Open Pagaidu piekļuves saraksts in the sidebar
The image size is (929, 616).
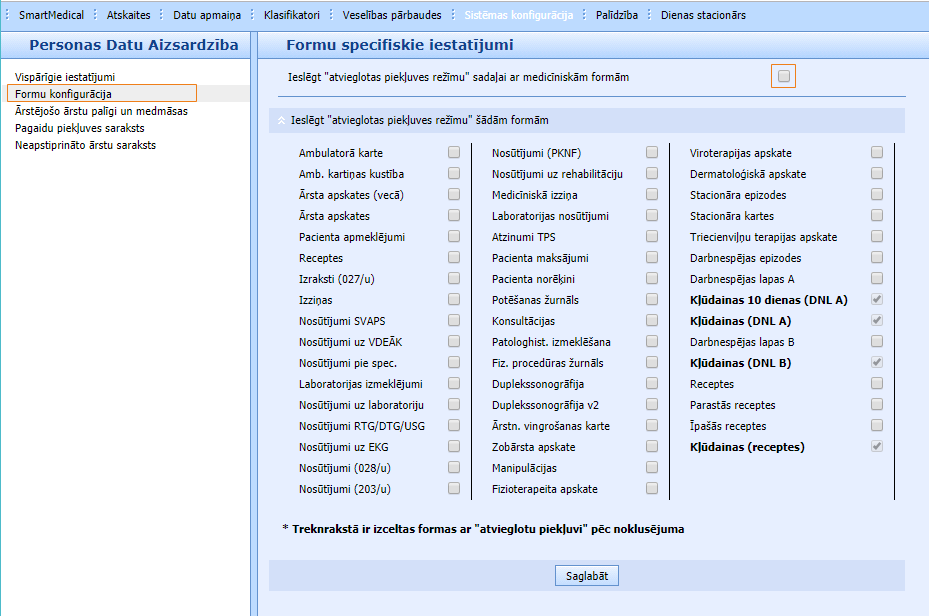(x=80, y=128)
